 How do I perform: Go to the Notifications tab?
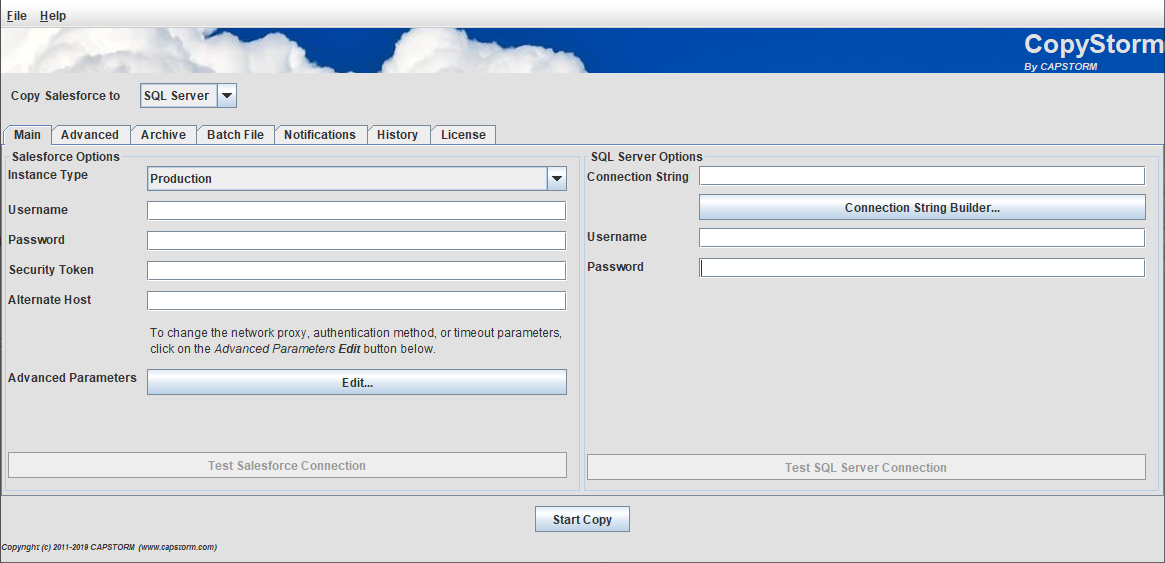320,134
